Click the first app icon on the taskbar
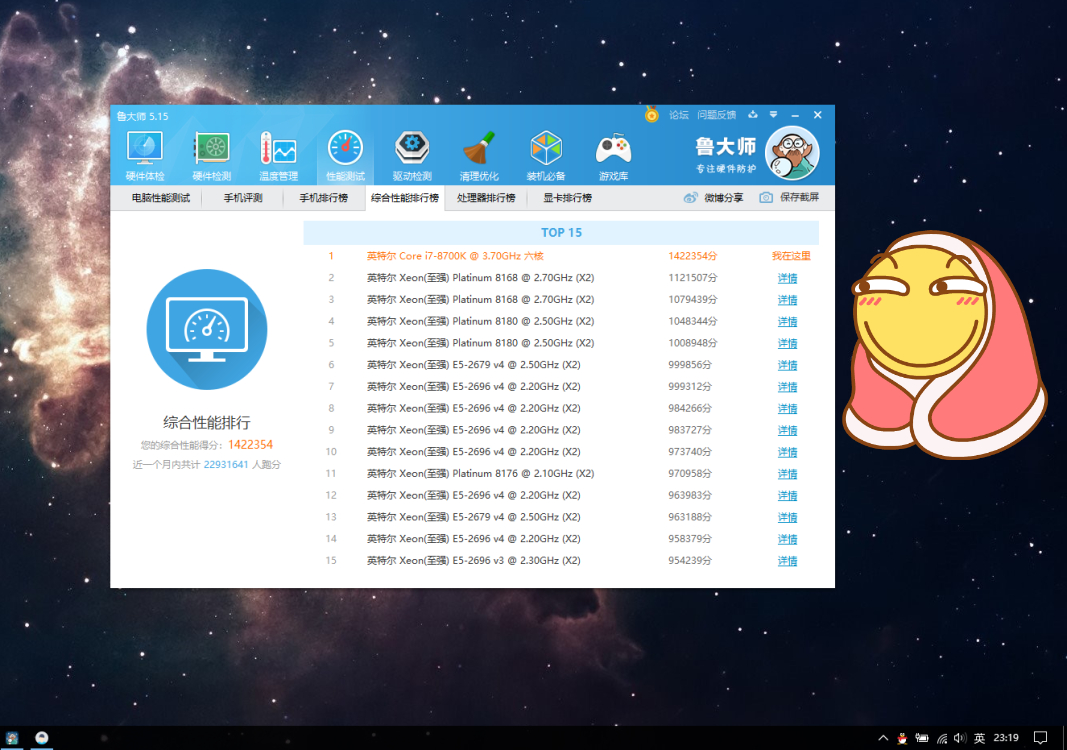1067x750 pixels. click(12, 738)
